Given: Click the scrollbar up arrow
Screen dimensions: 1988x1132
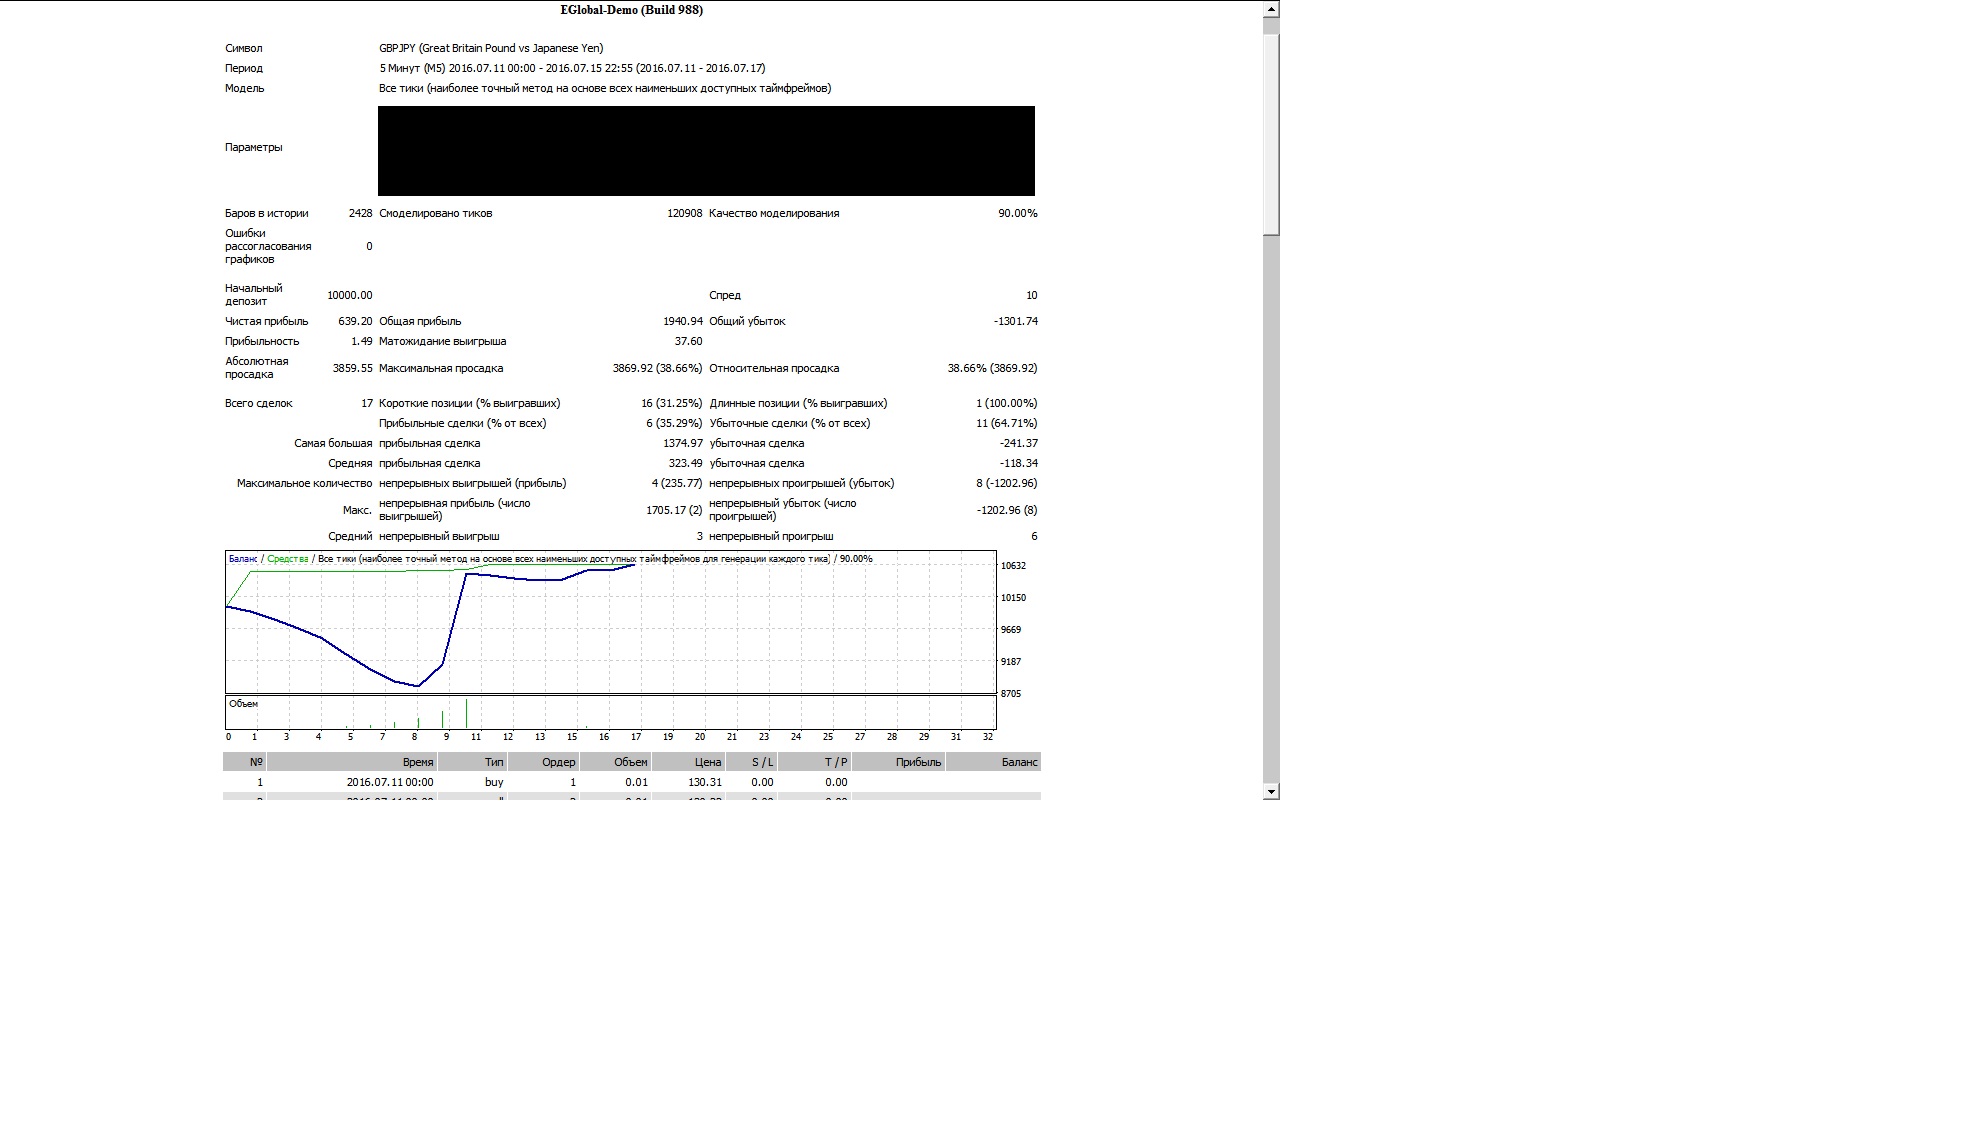Looking at the screenshot, I should 1271,9.
